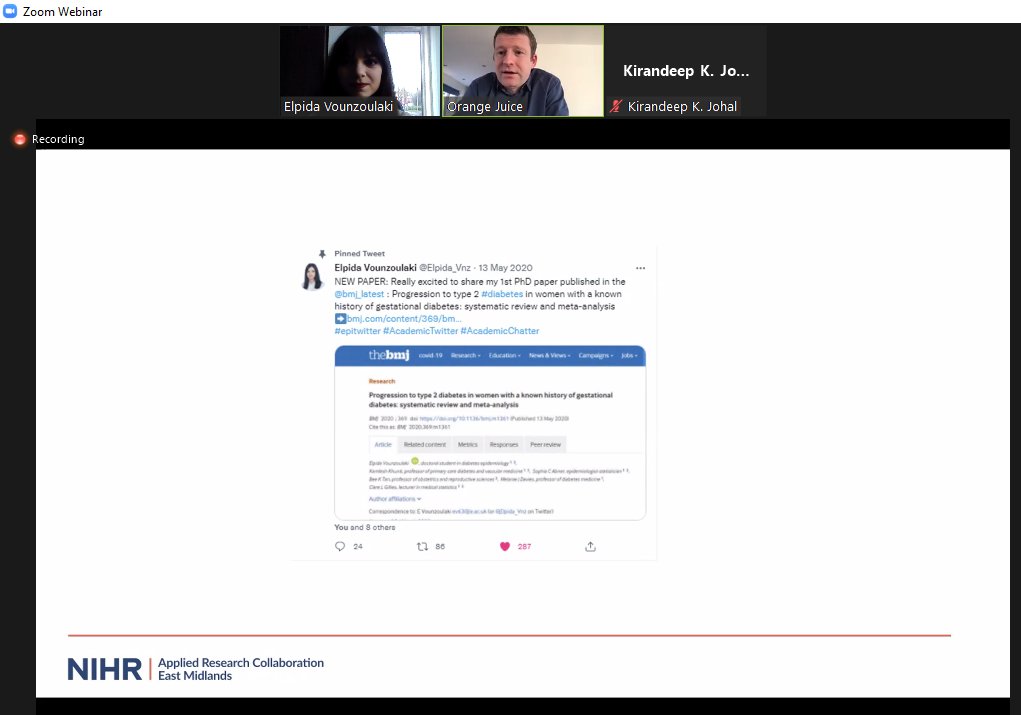
Task: Switch to the Article tab
Action: pos(383,445)
